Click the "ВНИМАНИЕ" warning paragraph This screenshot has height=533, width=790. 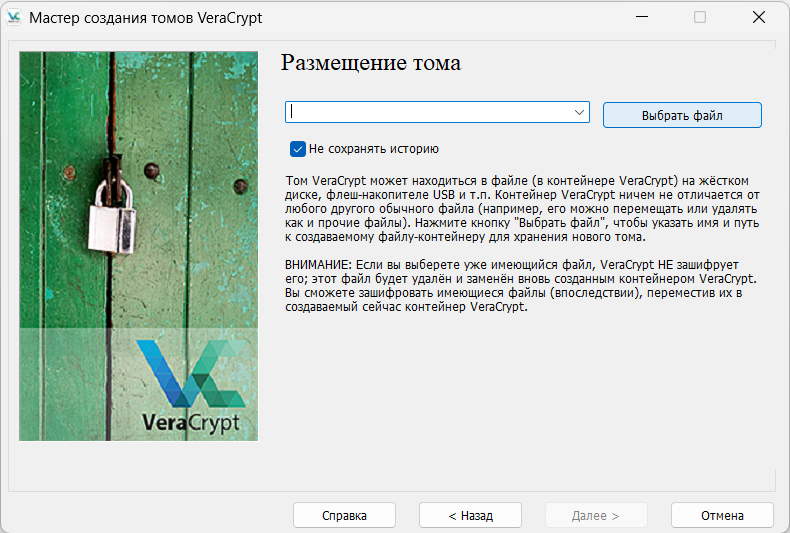521,286
